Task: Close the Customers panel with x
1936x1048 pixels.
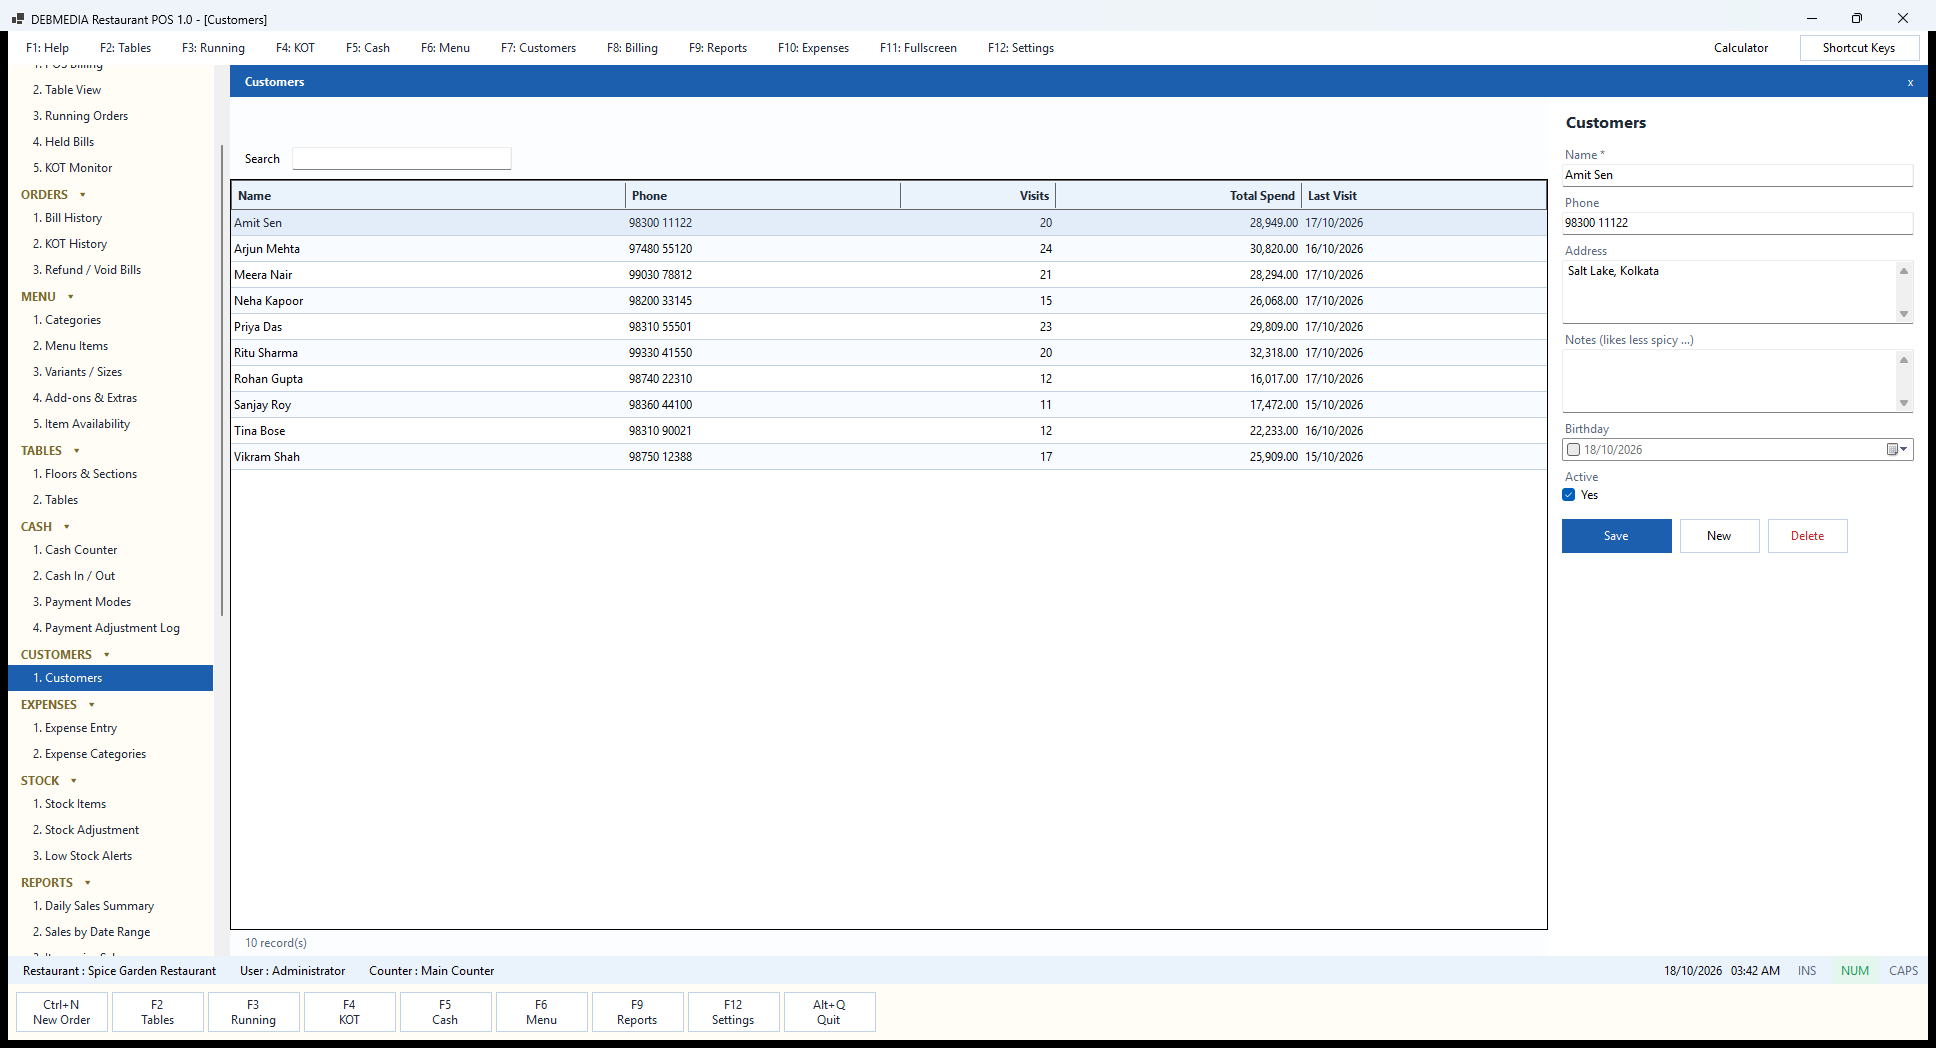Action: coord(1910,82)
